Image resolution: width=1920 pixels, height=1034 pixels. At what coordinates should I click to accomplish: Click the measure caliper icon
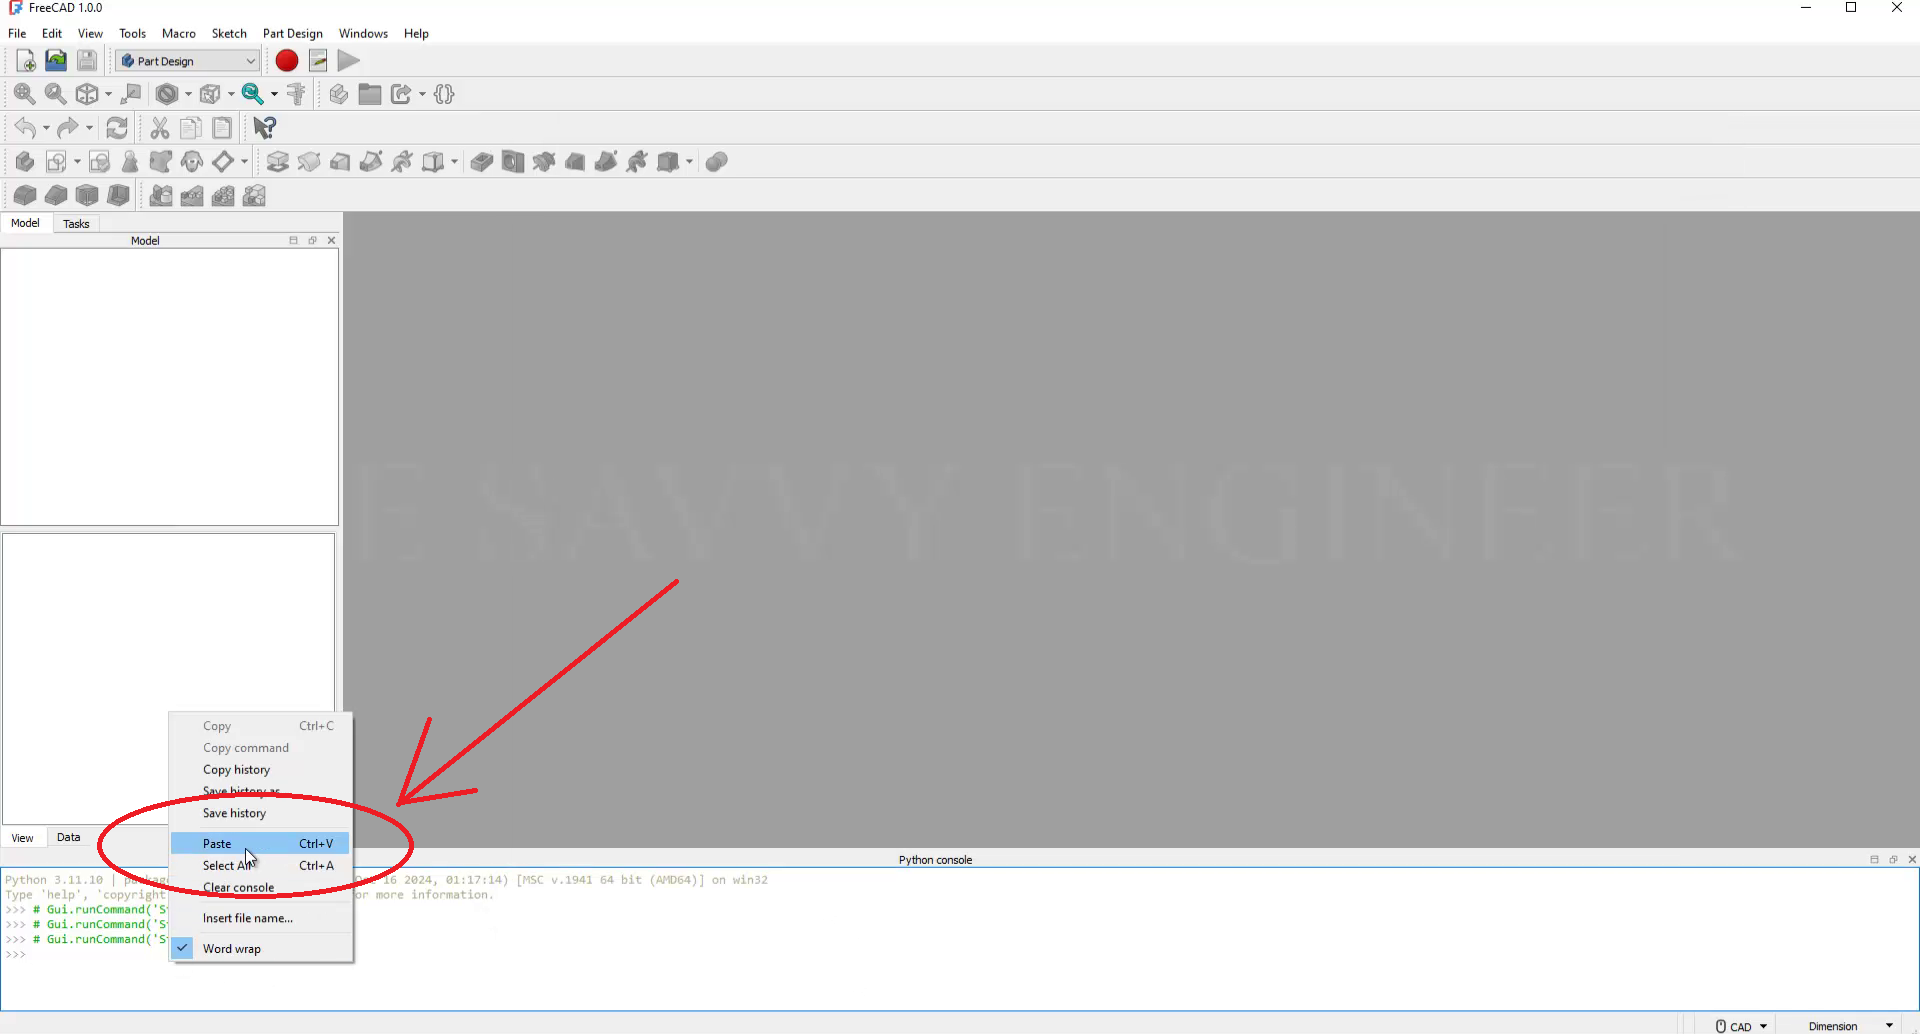[x=296, y=94]
